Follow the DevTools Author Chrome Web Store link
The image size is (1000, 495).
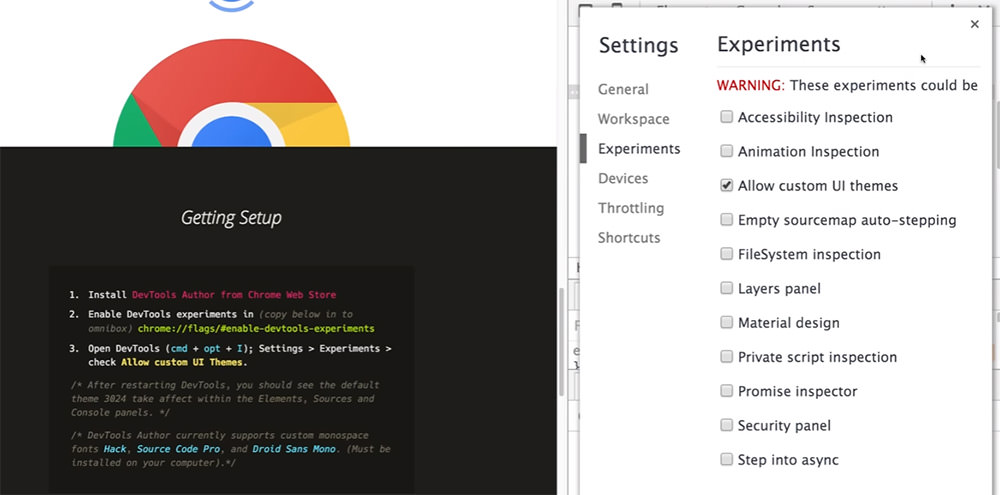(233, 295)
